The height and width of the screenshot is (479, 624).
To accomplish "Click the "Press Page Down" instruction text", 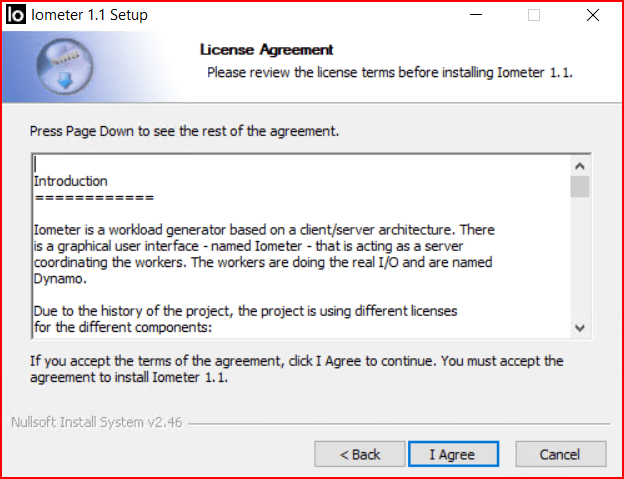I will 185,131.
